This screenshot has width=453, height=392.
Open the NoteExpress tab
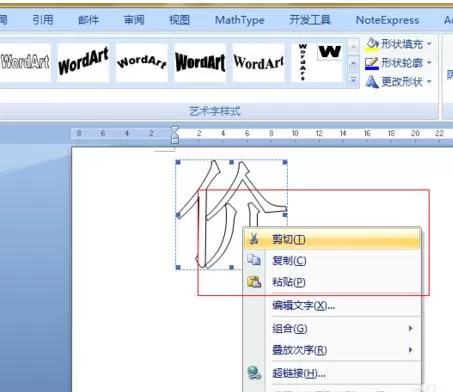(x=387, y=20)
